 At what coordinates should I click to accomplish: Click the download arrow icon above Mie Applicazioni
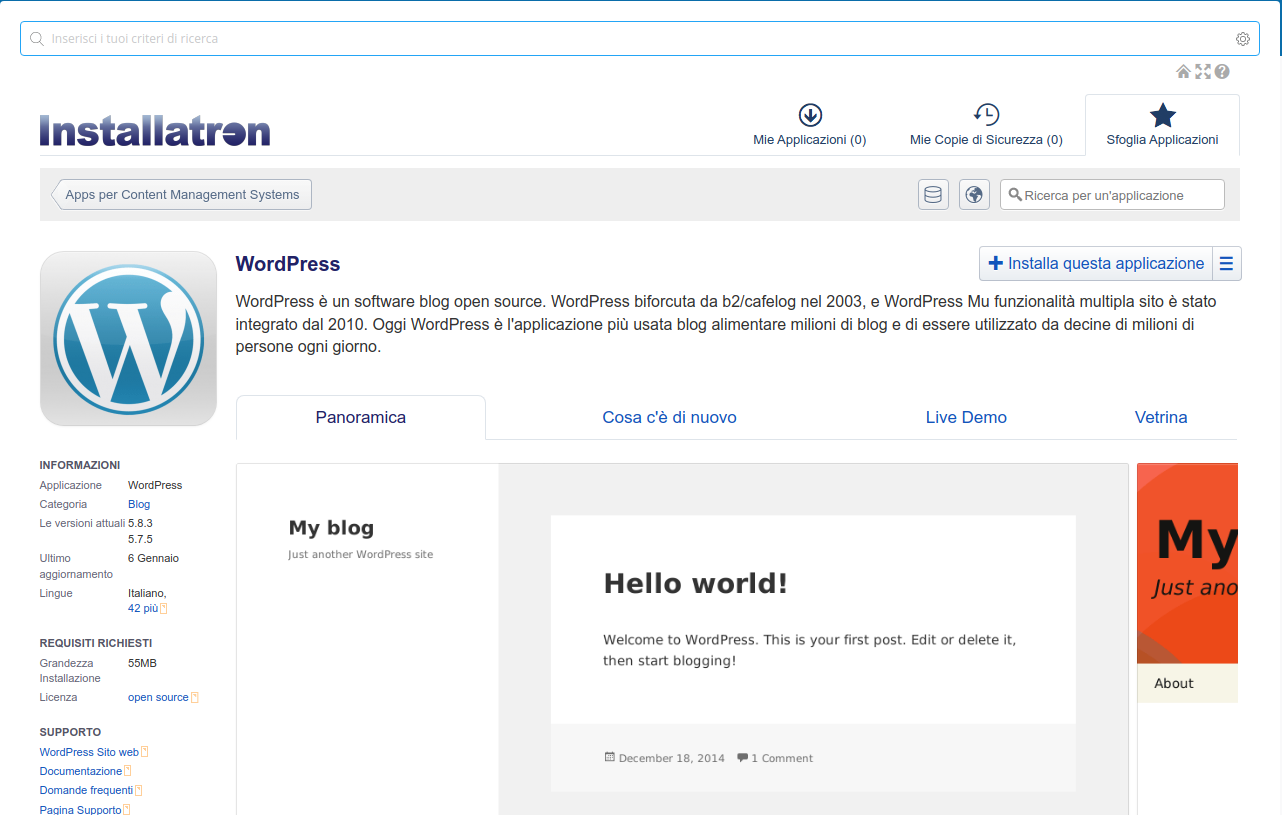[x=810, y=115]
